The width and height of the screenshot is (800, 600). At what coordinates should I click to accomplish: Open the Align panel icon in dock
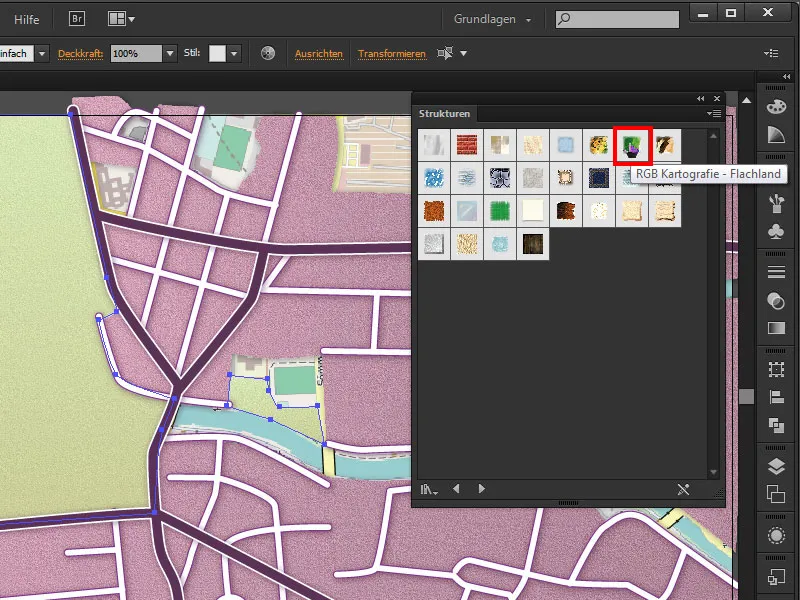click(x=776, y=397)
